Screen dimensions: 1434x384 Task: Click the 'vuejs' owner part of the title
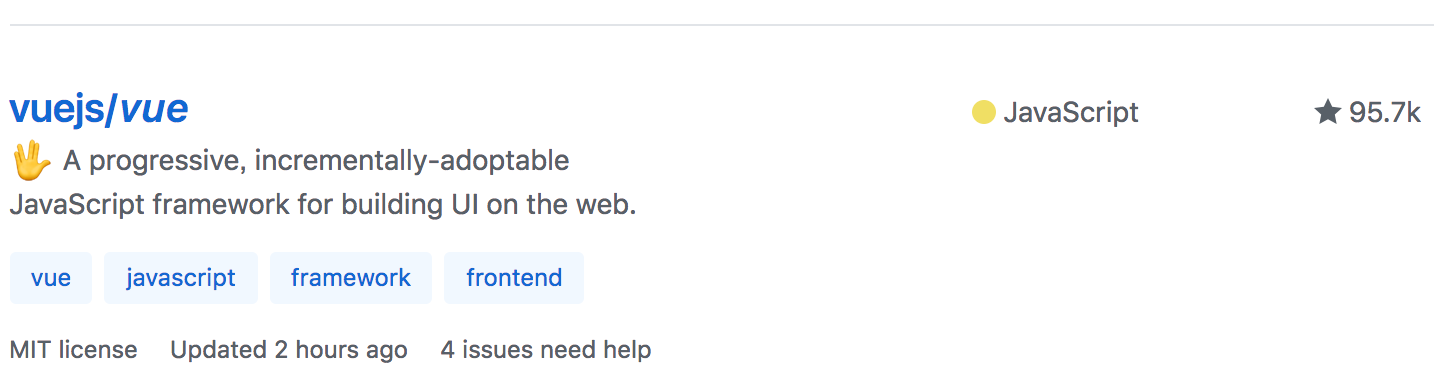tap(57, 109)
